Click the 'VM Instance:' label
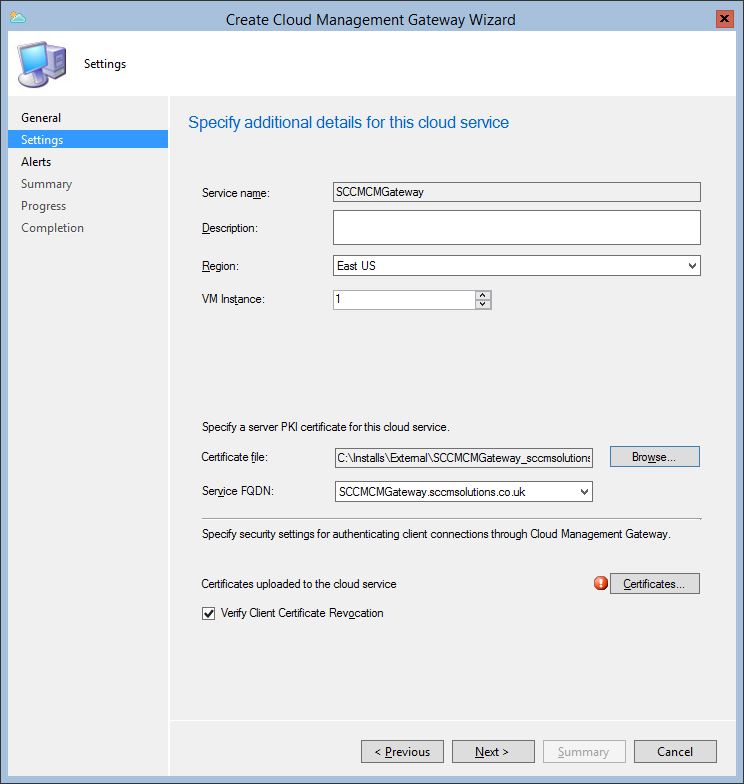Screen dimensions: 744x784 [x=233, y=299]
